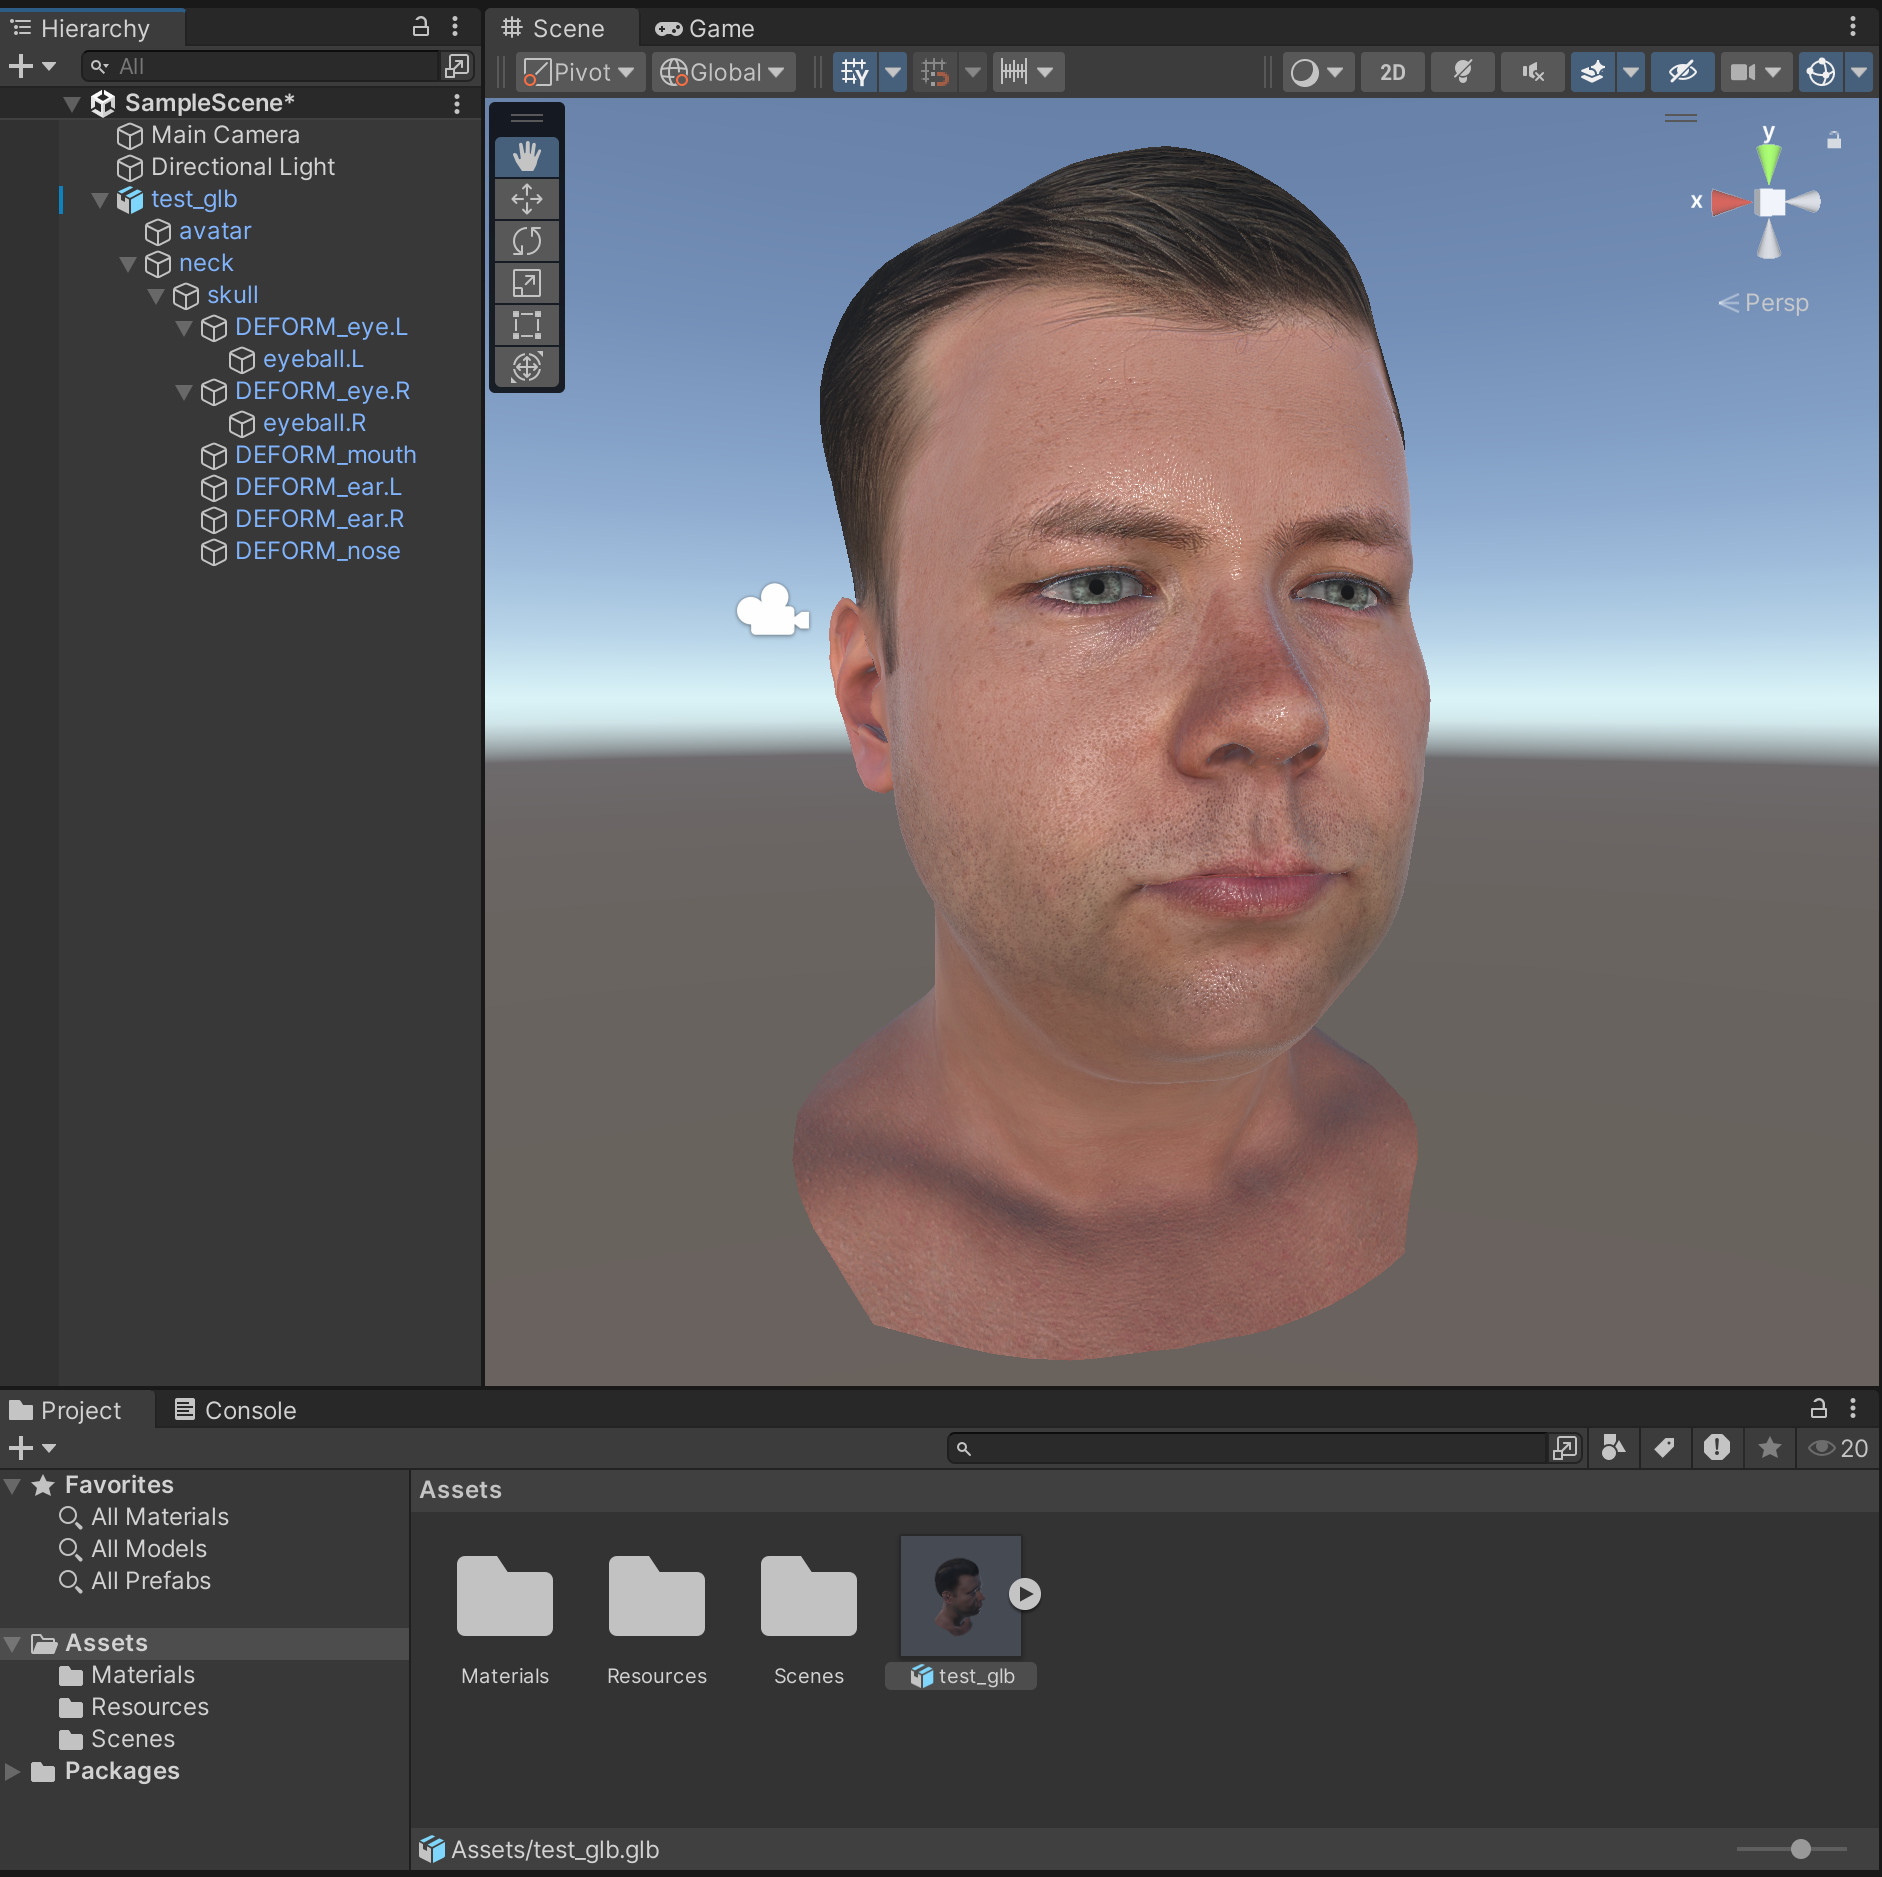
Task: Open the scene camera settings
Action: (x=1755, y=72)
